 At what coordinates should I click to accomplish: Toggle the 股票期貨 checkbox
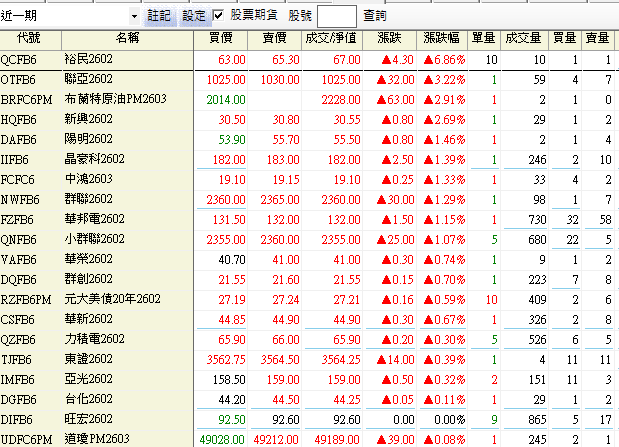pyautogui.click(x=218, y=16)
